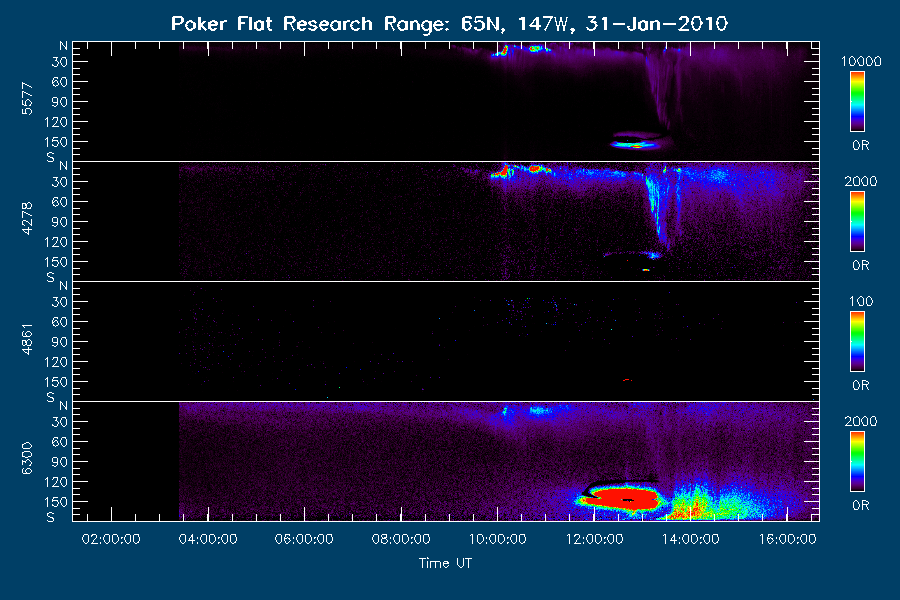The height and width of the screenshot is (600, 900).
Task: Click the '10000' color scale maximum value
Action: (x=861, y=61)
